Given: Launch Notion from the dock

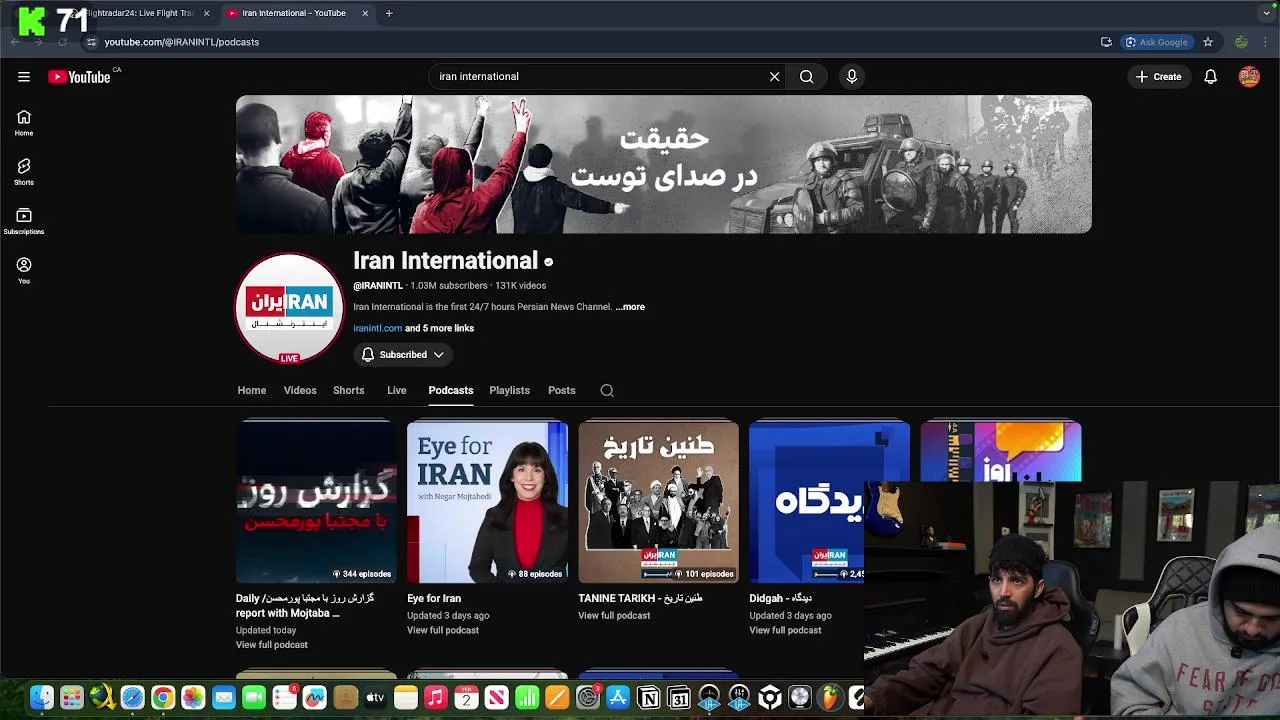Looking at the screenshot, I should pos(649,698).
